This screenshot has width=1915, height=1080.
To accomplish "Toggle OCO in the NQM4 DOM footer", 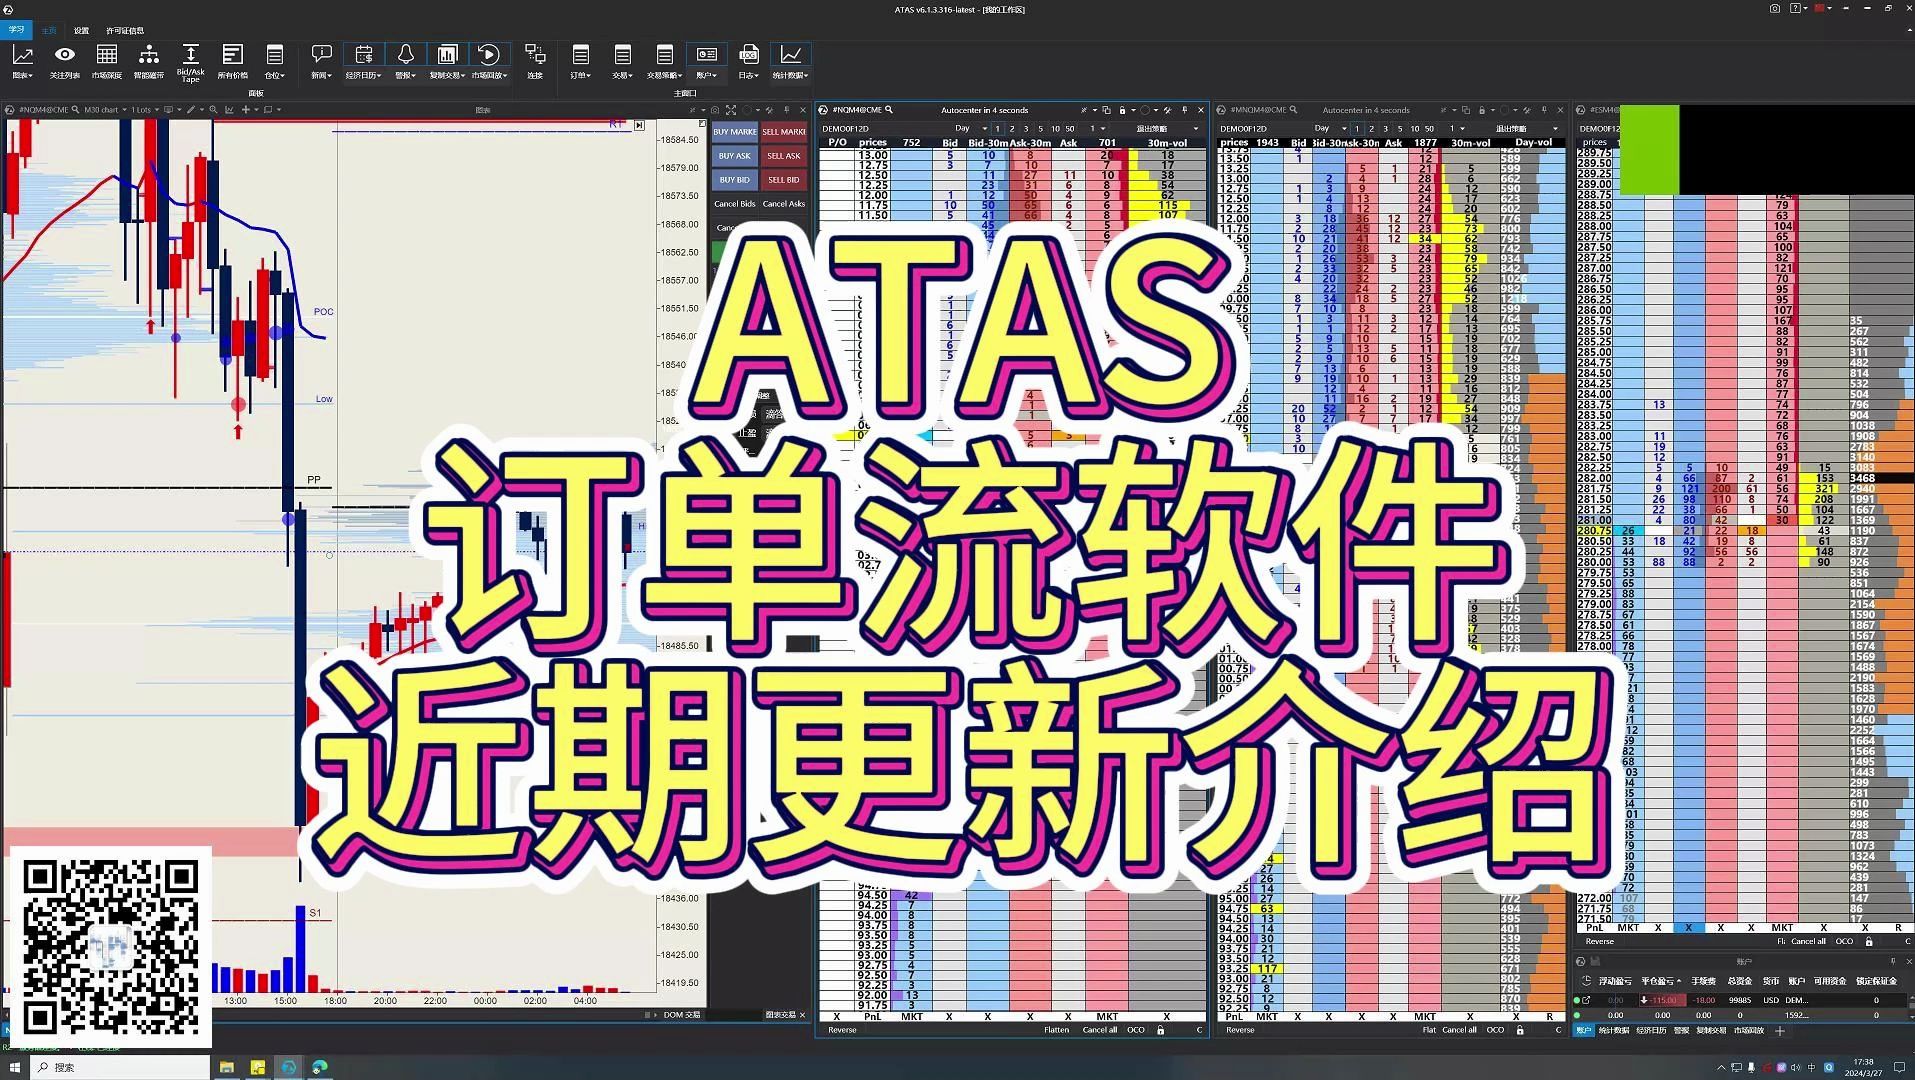I will pyautogui.click(x=1135, y=1029).
